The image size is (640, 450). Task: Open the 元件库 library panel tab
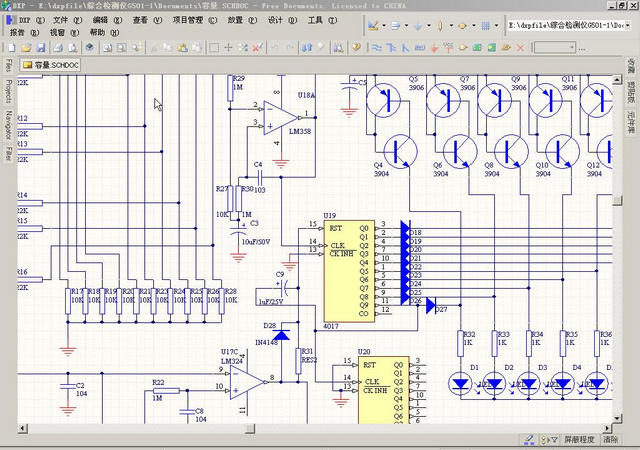pos(631,122)
